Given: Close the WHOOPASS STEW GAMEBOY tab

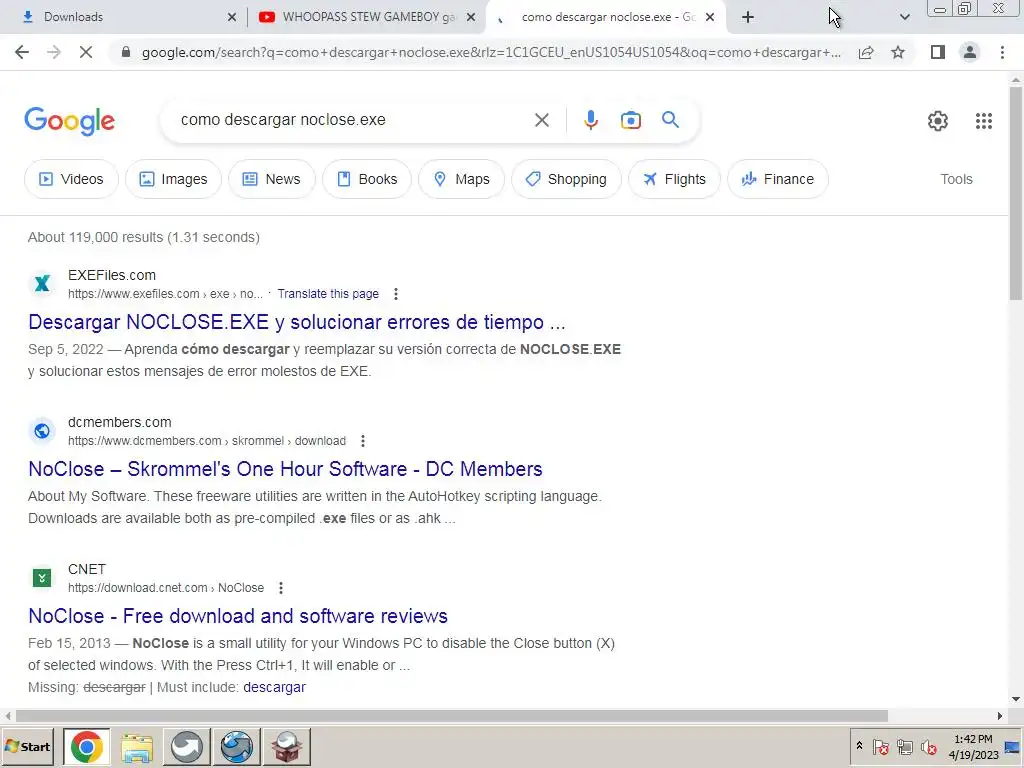Looking at the screenshot, I should click(471, 17).
